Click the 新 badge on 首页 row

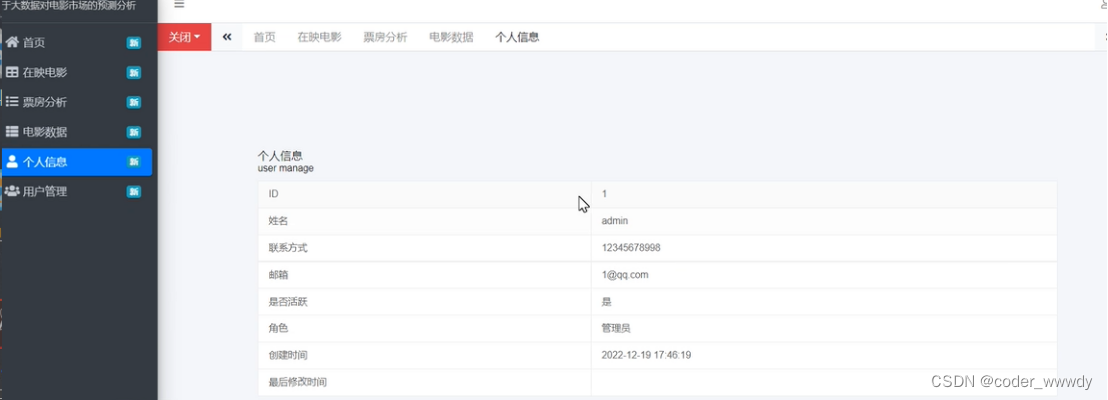(134, 43)
